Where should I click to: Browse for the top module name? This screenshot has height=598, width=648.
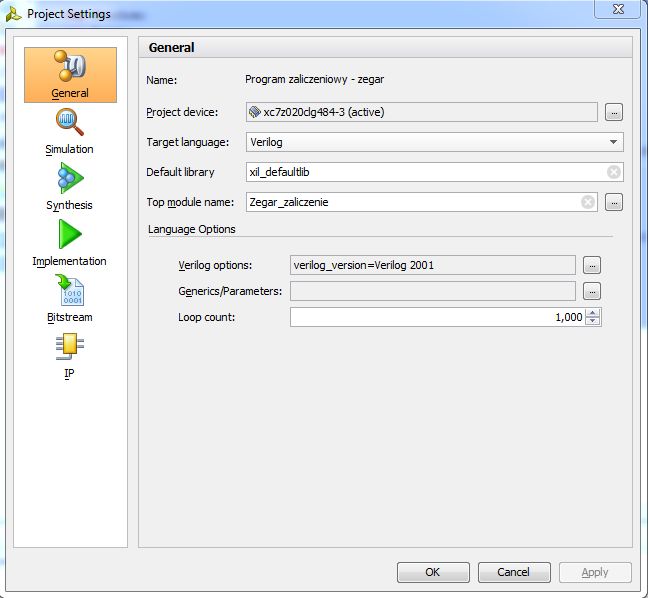(614, 202)
